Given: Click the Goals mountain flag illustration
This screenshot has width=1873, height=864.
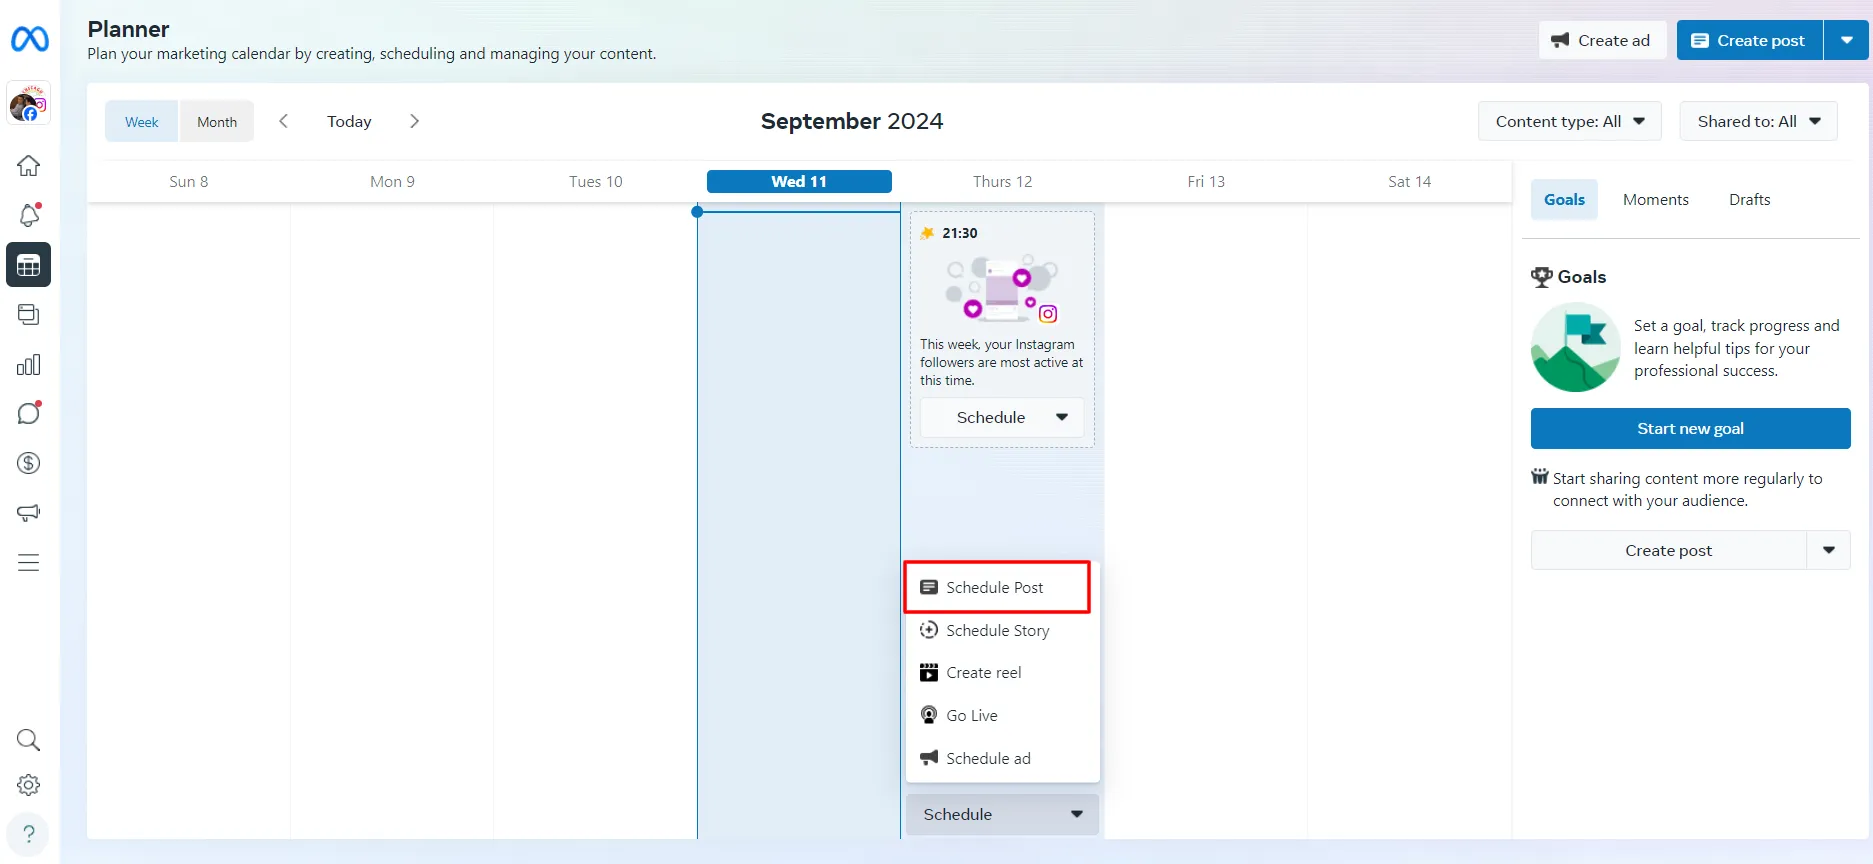Looking at the screenshot, I should coord(1576,348).
